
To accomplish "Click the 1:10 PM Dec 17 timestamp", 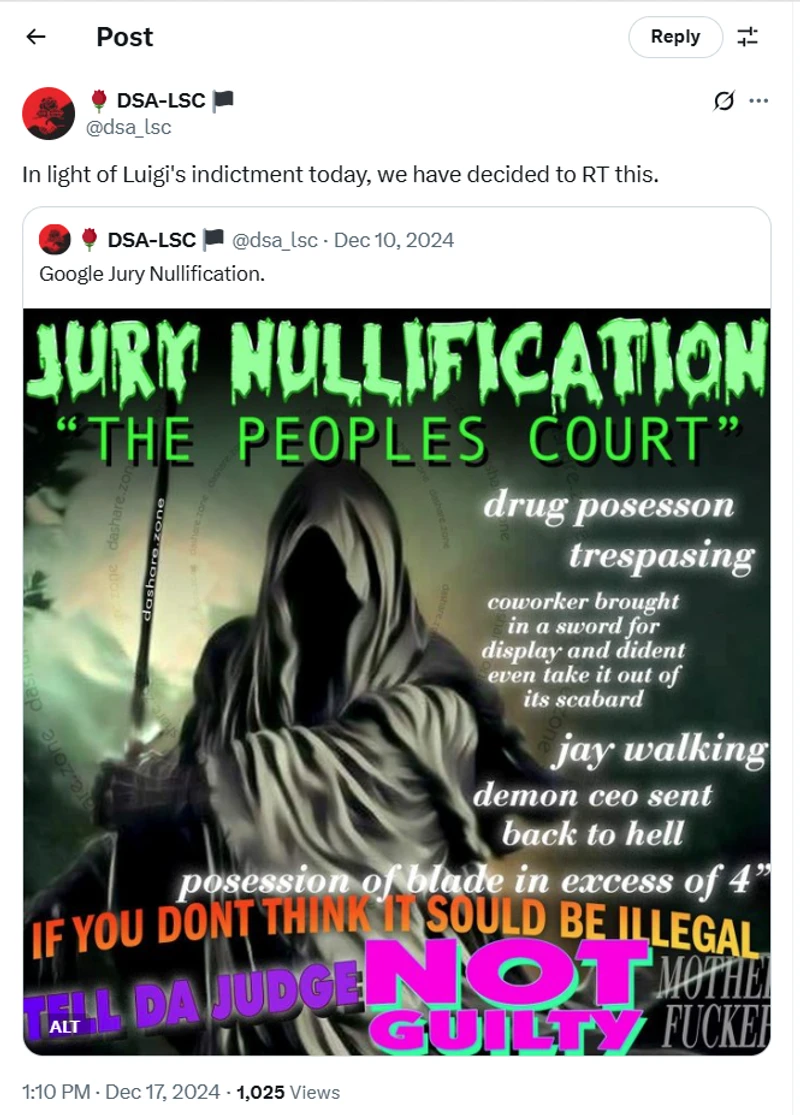I will (x=121, y=1092).
